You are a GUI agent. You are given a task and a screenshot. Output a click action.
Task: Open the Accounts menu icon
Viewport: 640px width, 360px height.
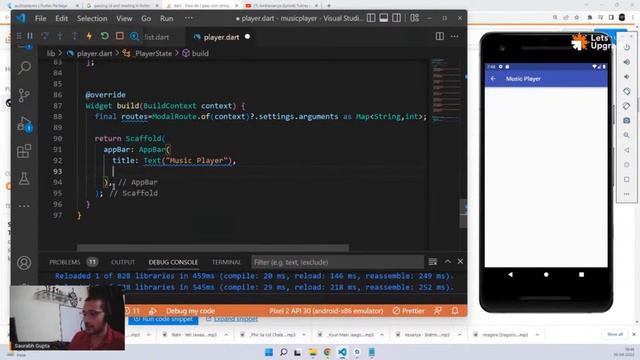[24, 263]
